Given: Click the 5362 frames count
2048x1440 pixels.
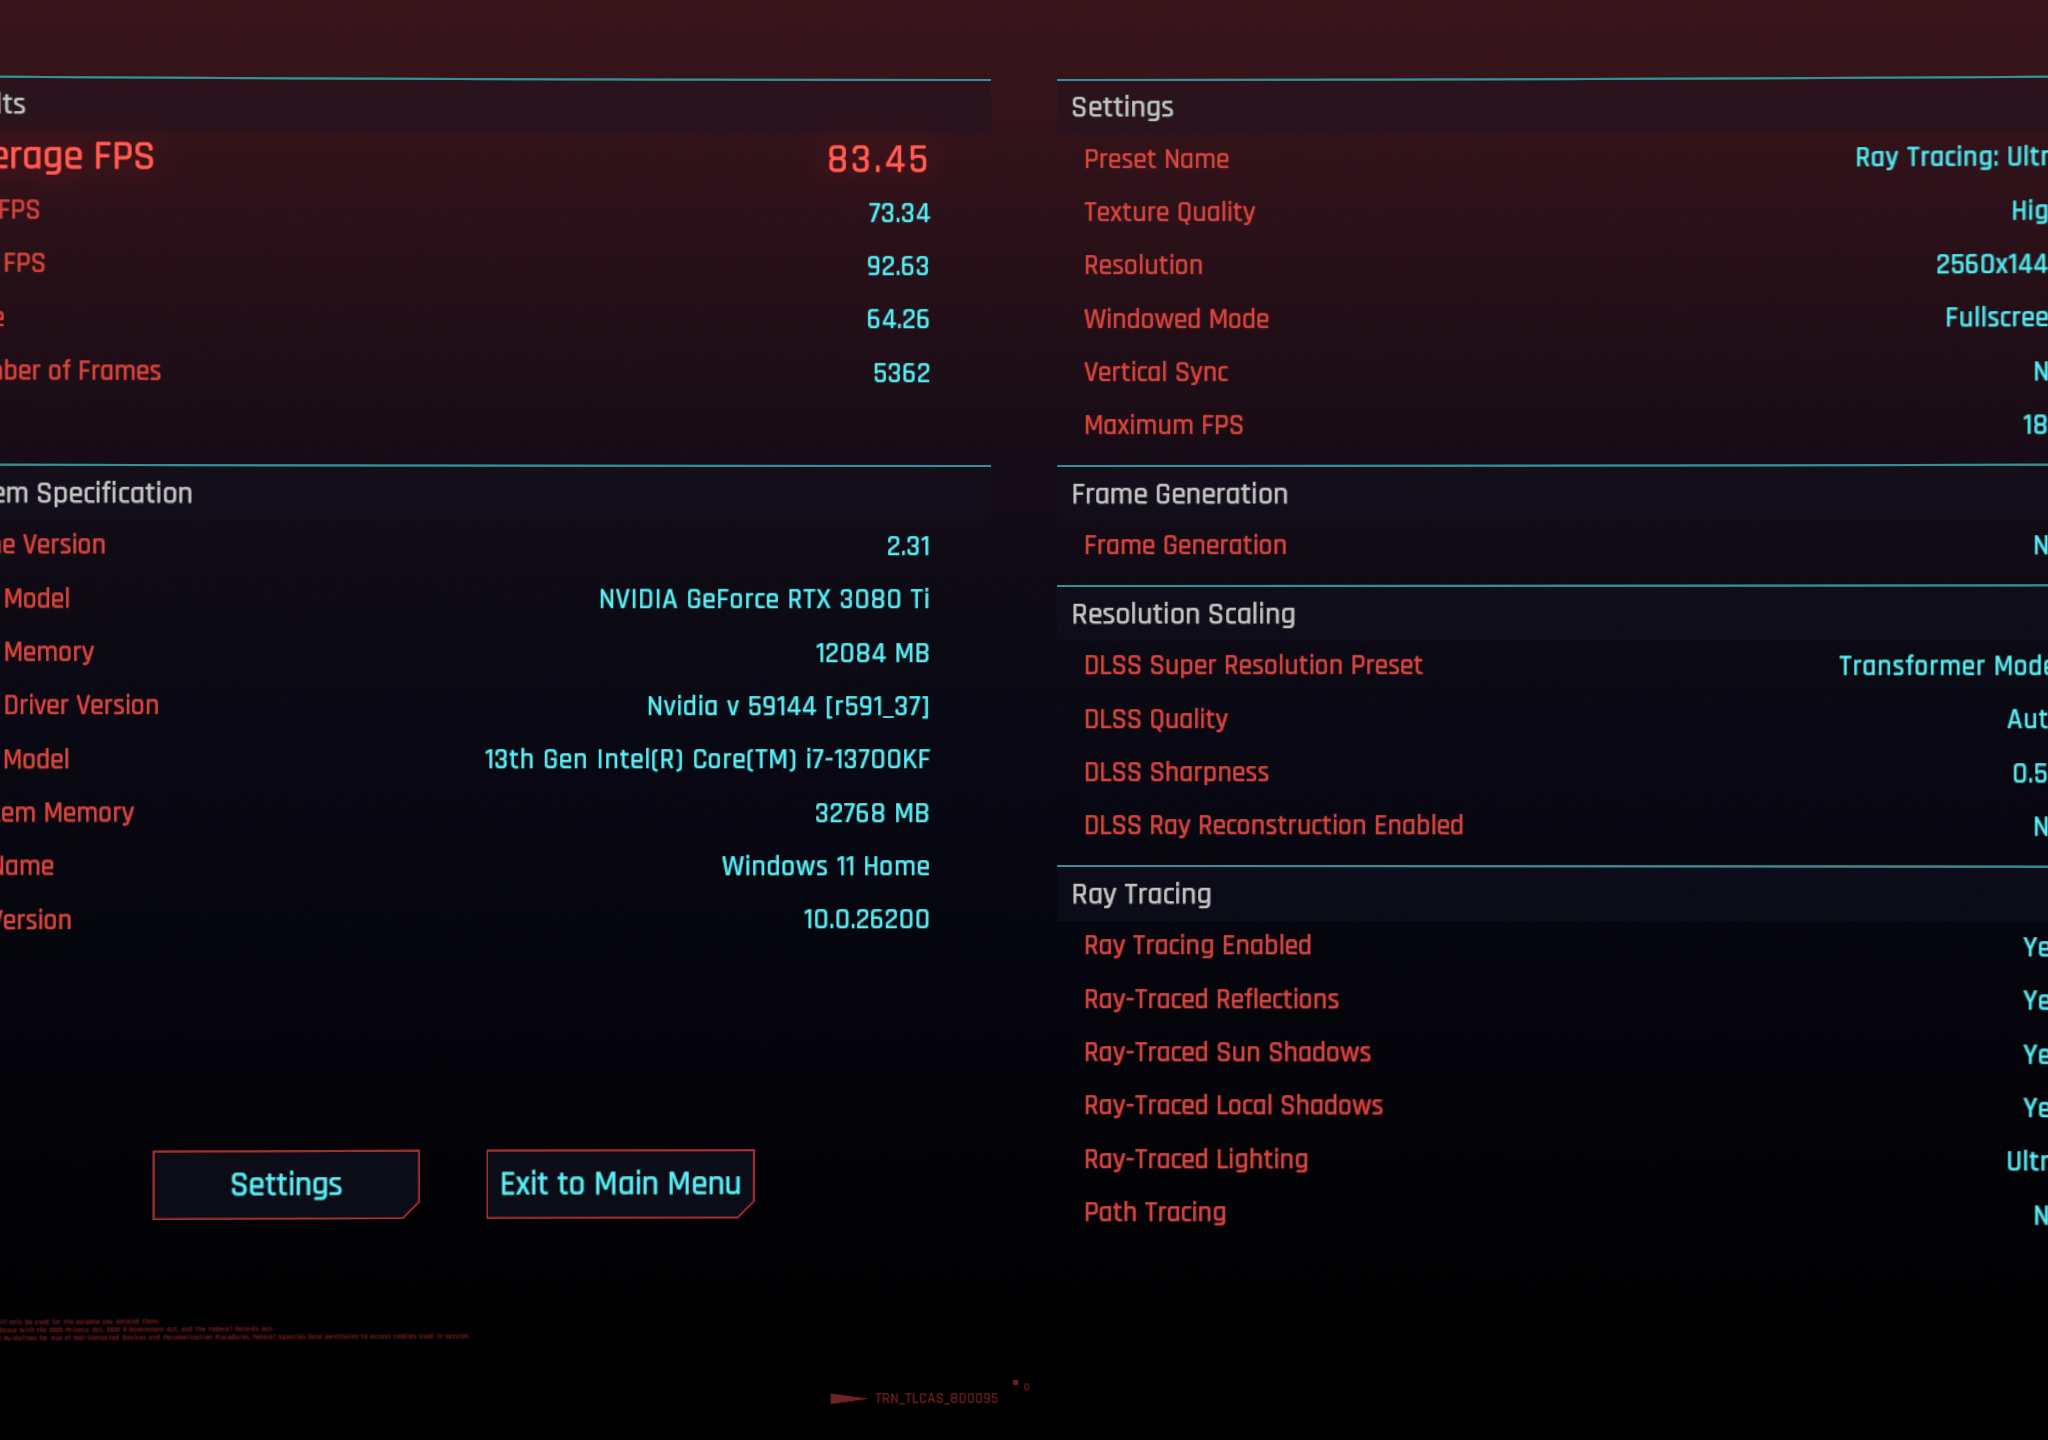Looking at the screenshot, I should tap(901, 373).
